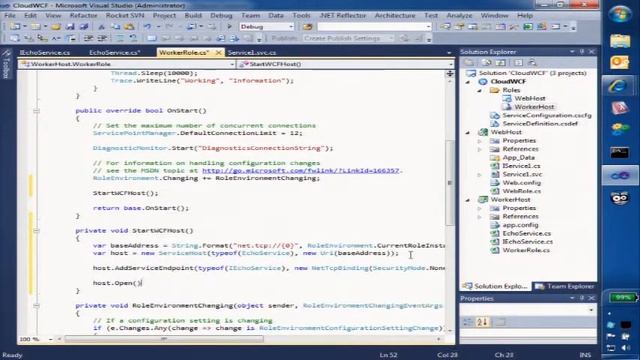Open the StartWCFHost() member dropdown
Screen dimensions: 640x360
450,64
